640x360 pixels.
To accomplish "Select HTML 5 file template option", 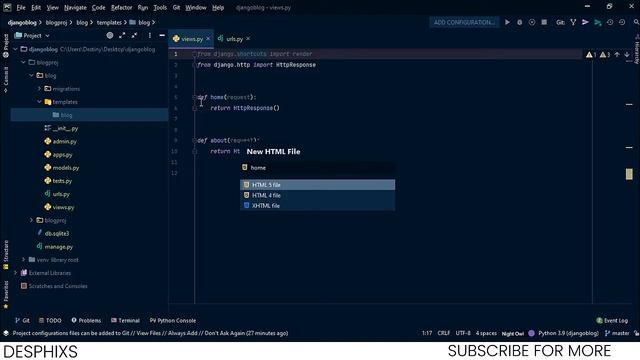I will click(318, 185).
